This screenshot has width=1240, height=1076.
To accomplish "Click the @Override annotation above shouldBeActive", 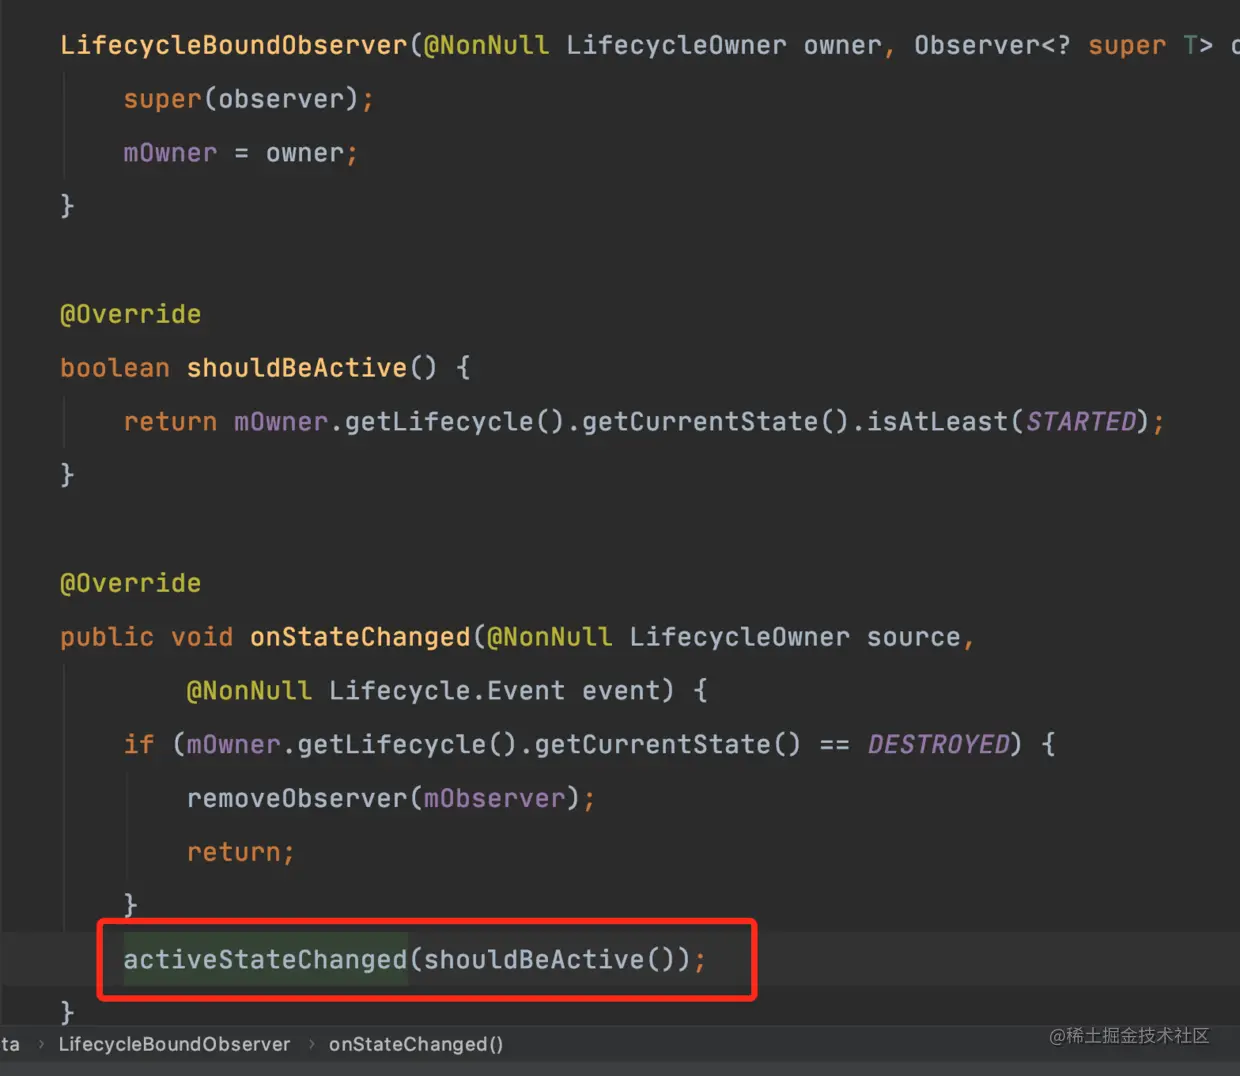I will coord(131,314).
